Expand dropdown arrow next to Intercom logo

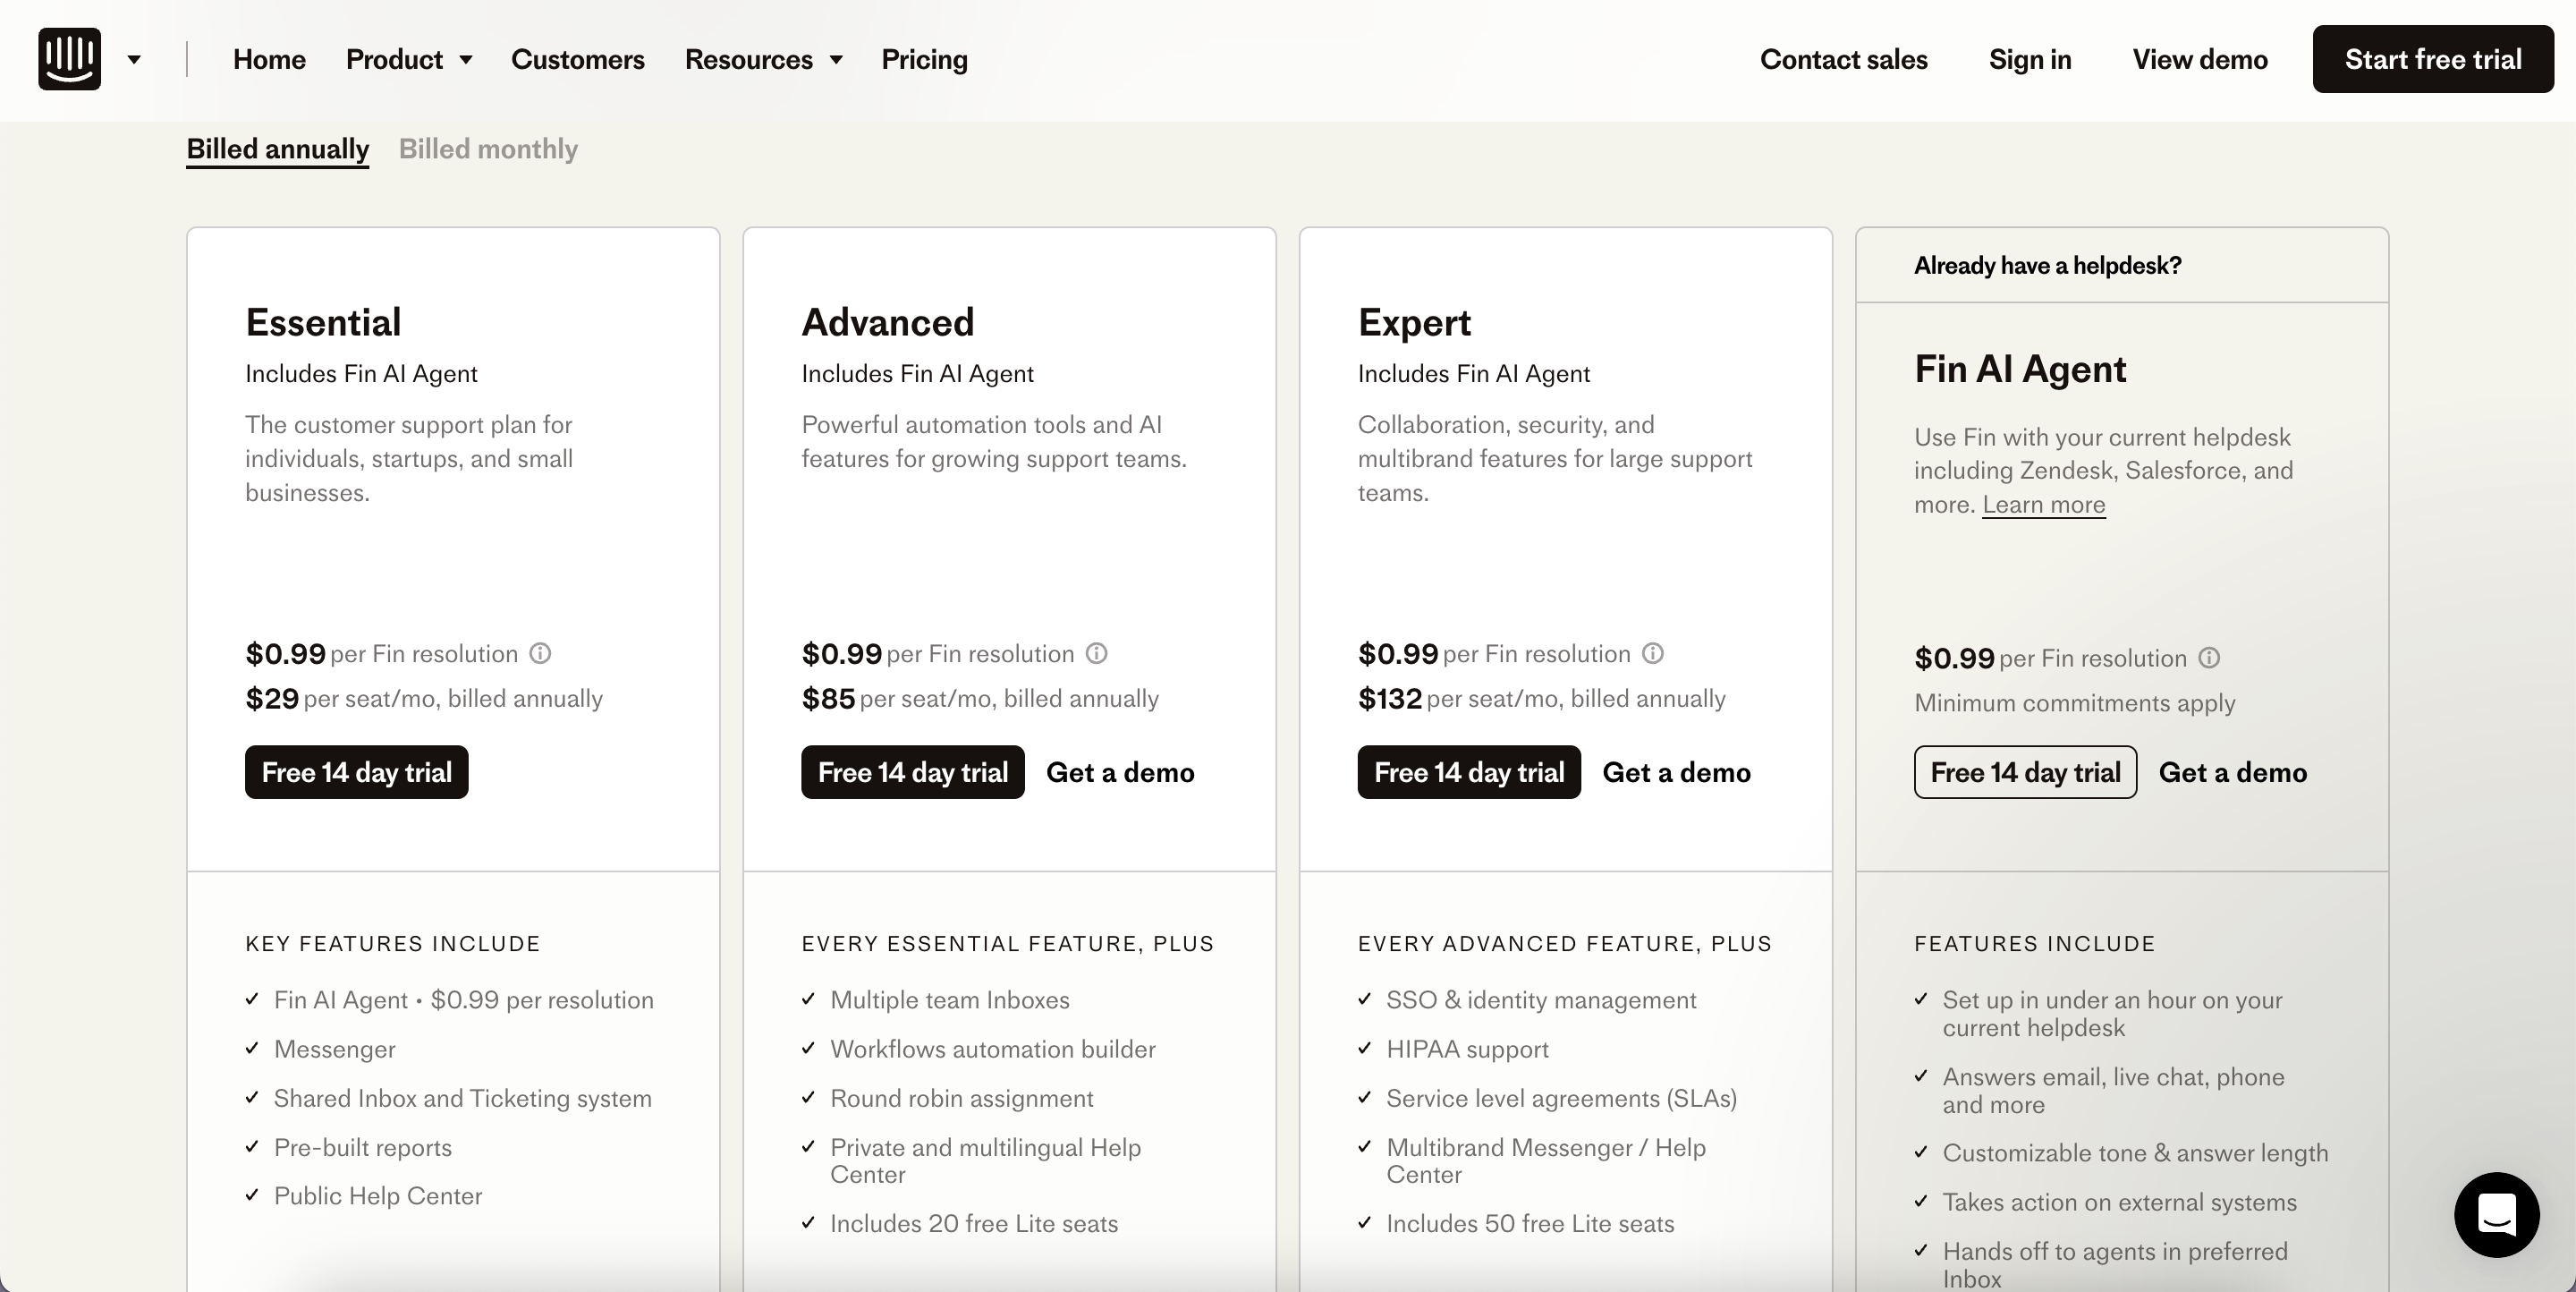[134, 60]
